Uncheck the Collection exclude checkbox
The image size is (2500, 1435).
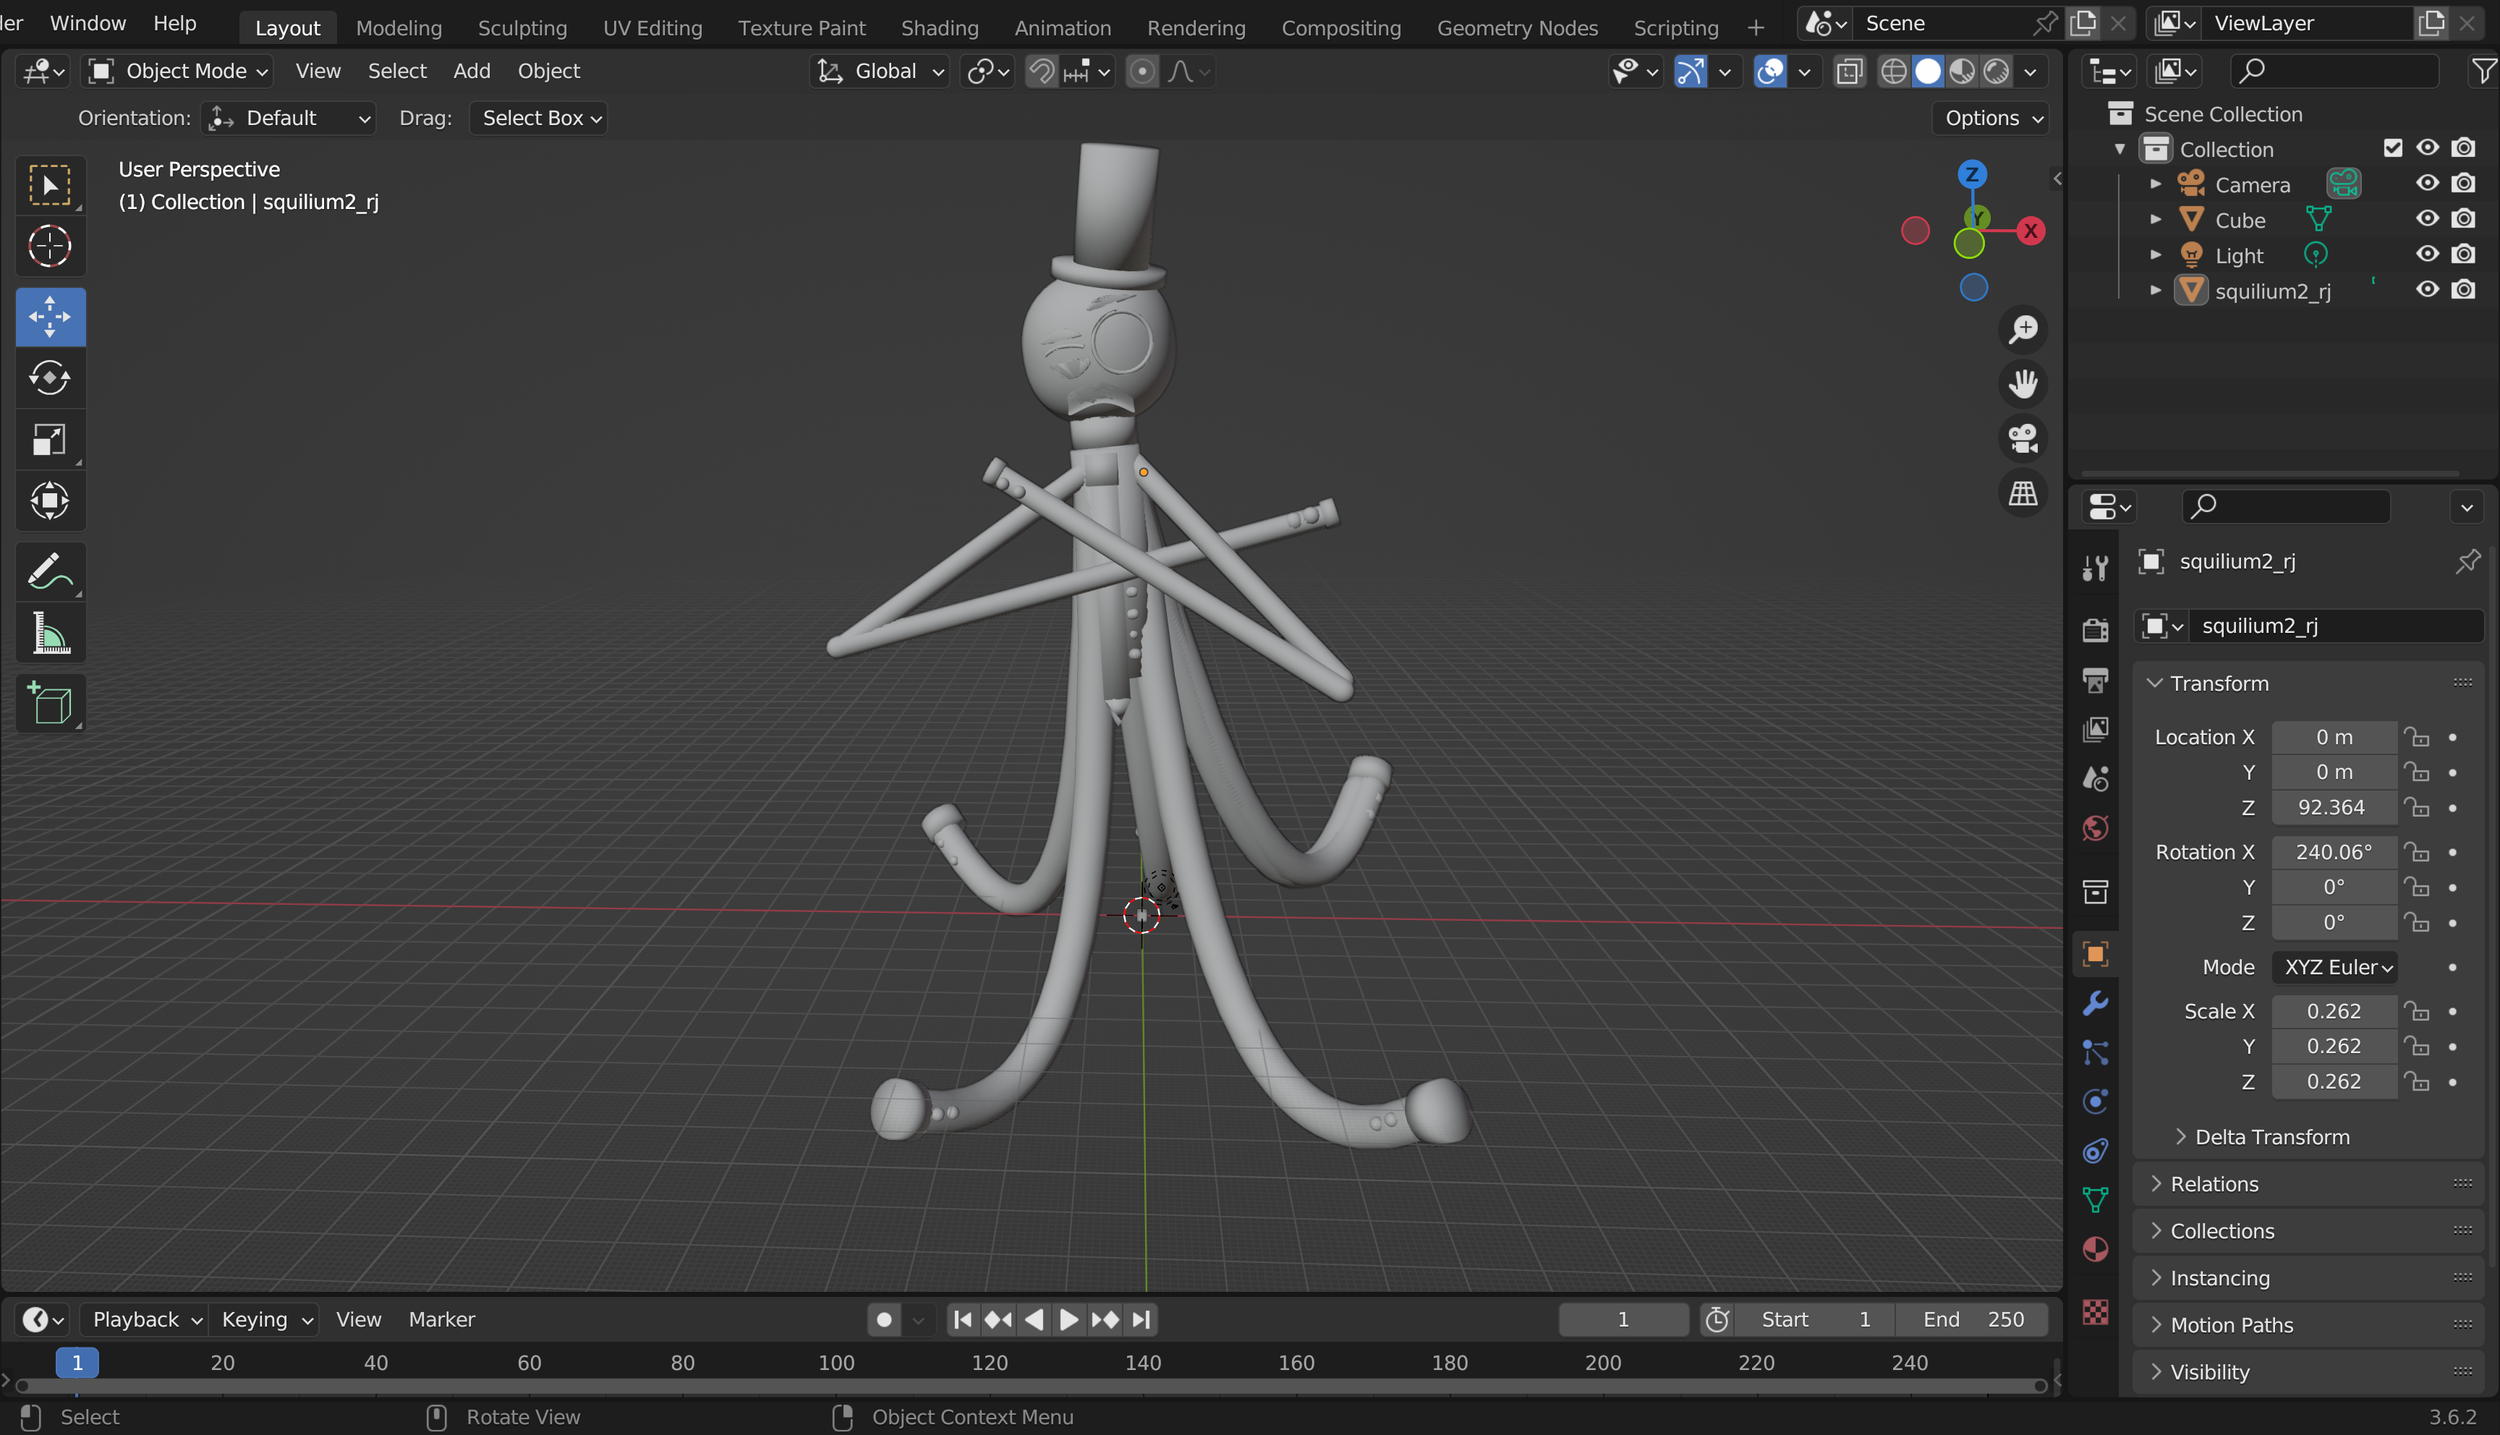coord(2393,148)
